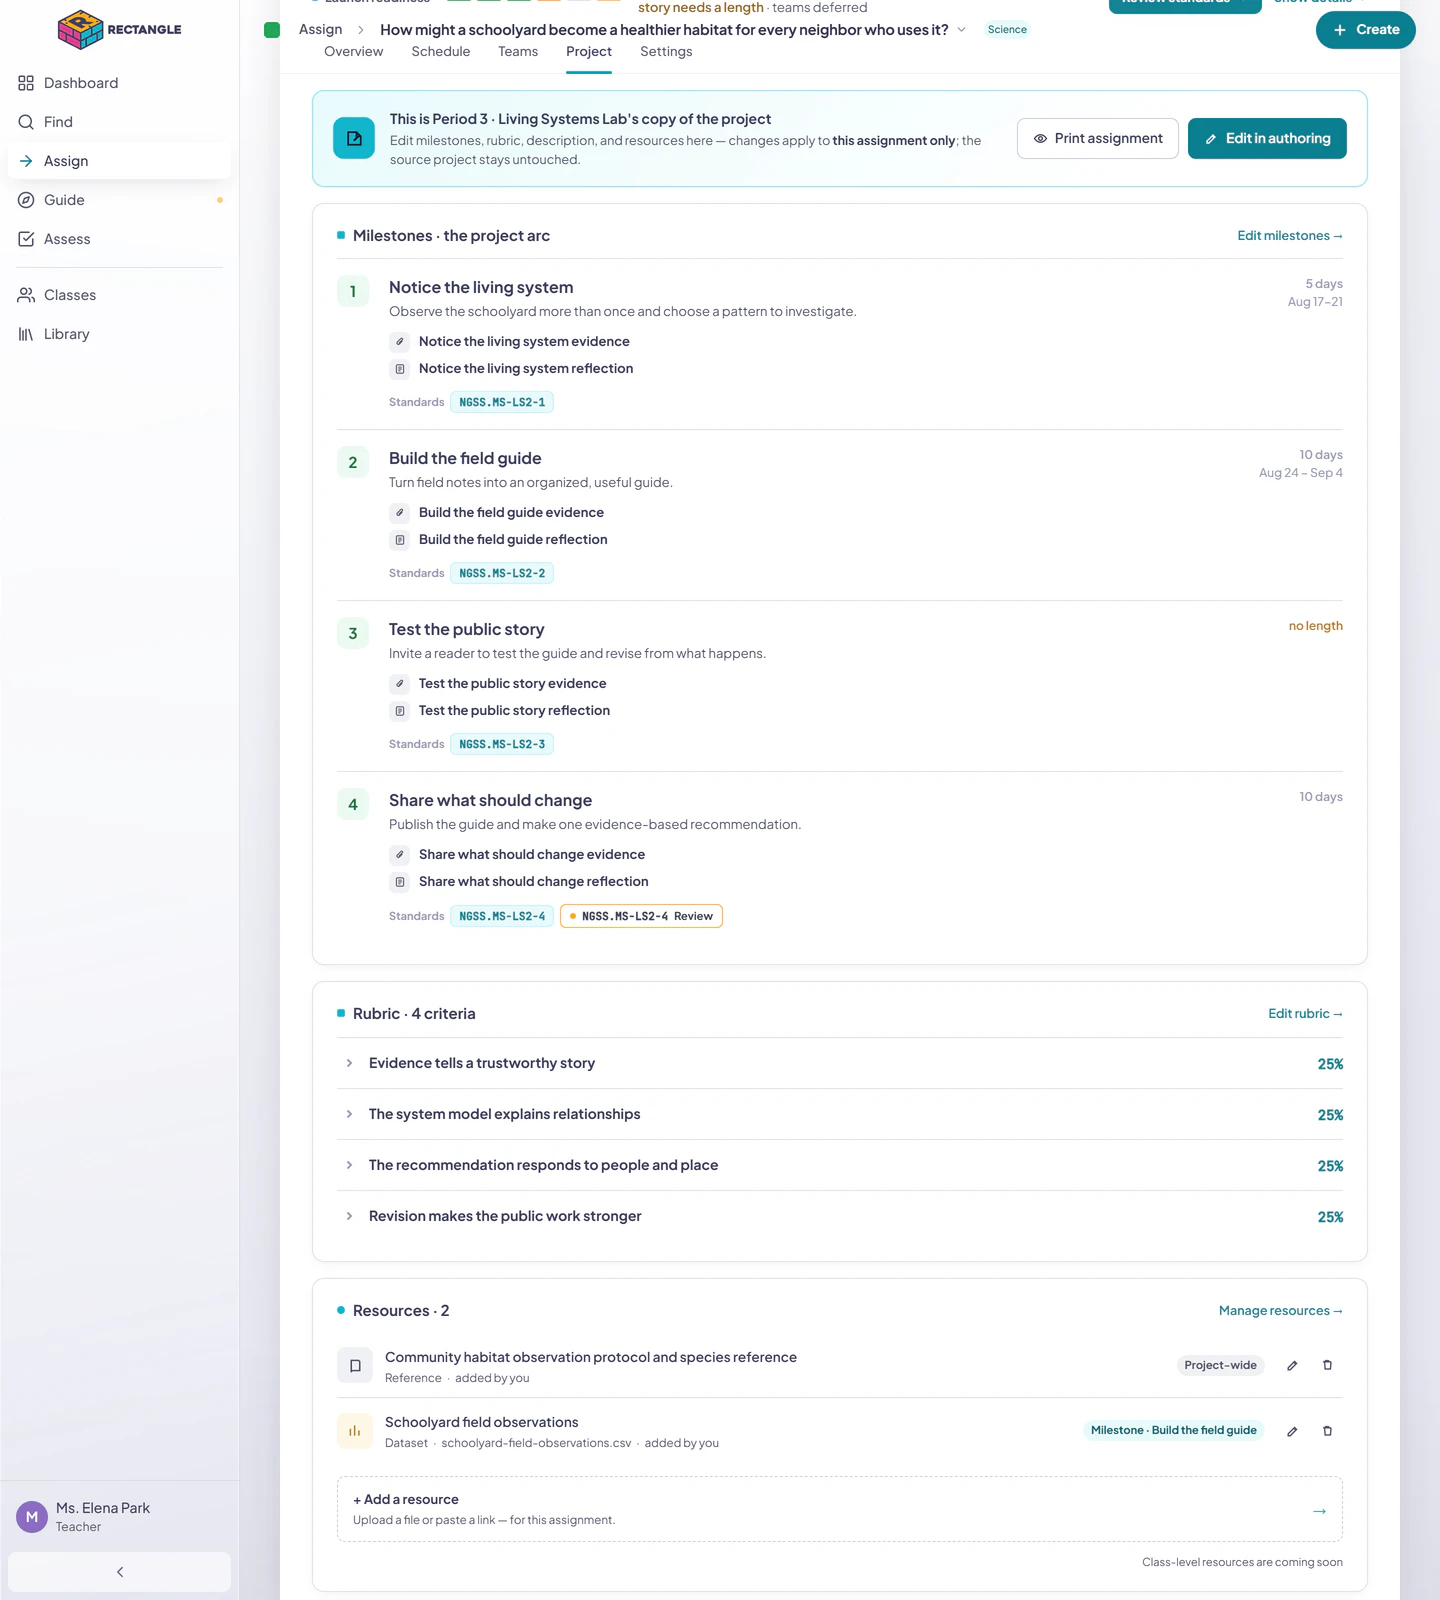Open the project title dropdown chevron
The image size is (1440, 1600).
tap(962, 30)
